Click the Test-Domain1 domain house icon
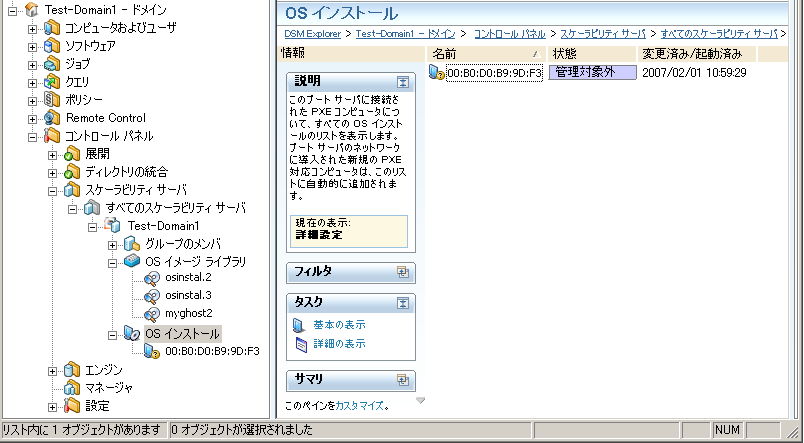804x443 pixels. point(31,9)
